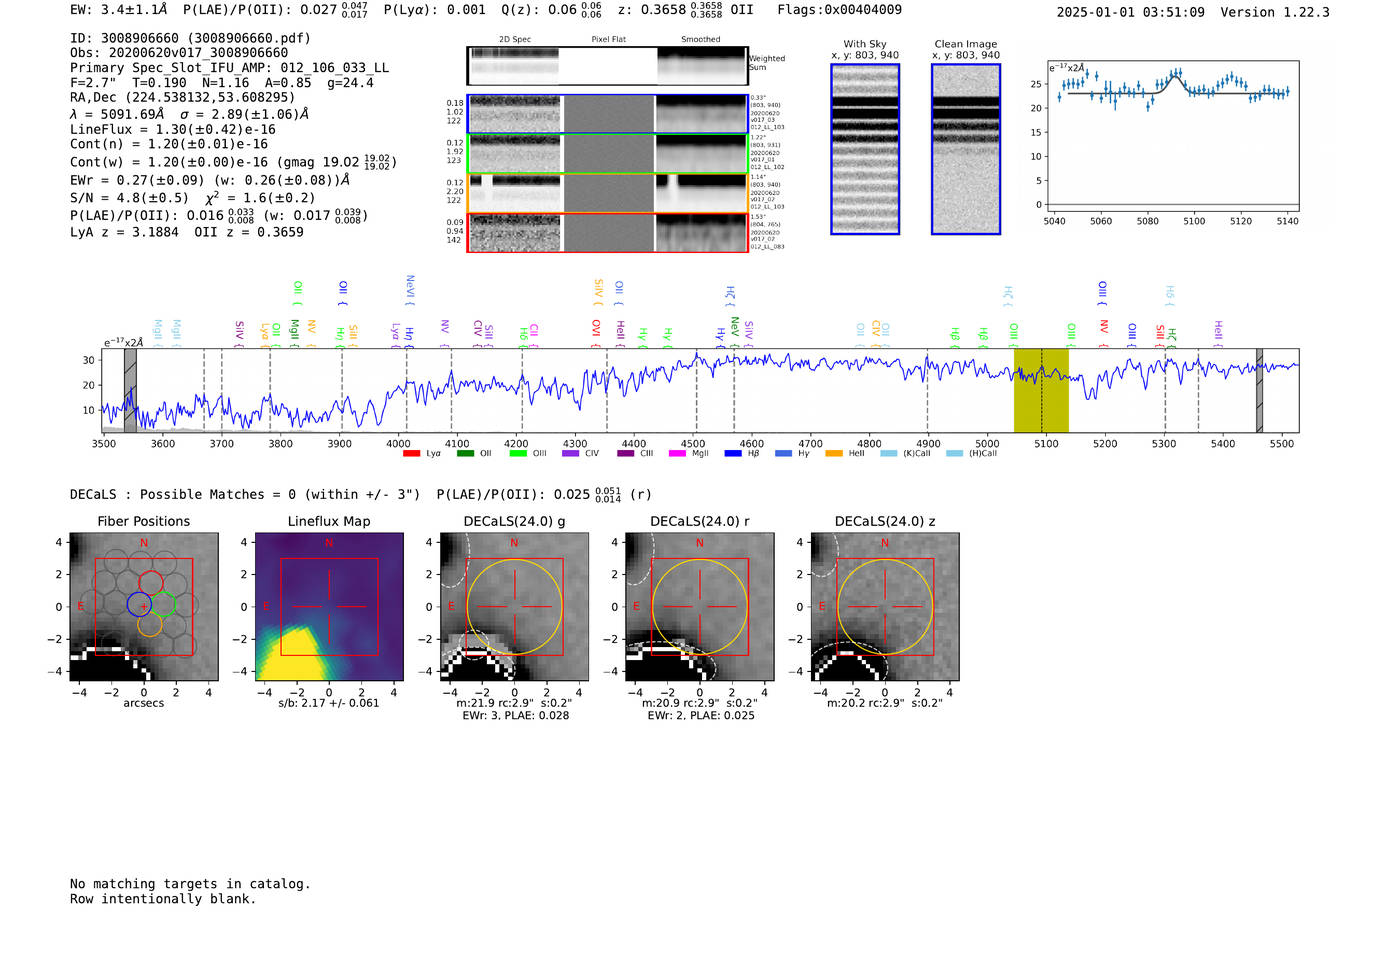Click the yellow aperture circle in DECaLS g
The width and height of the screenshot is (1400, 953).
[514, 607]
